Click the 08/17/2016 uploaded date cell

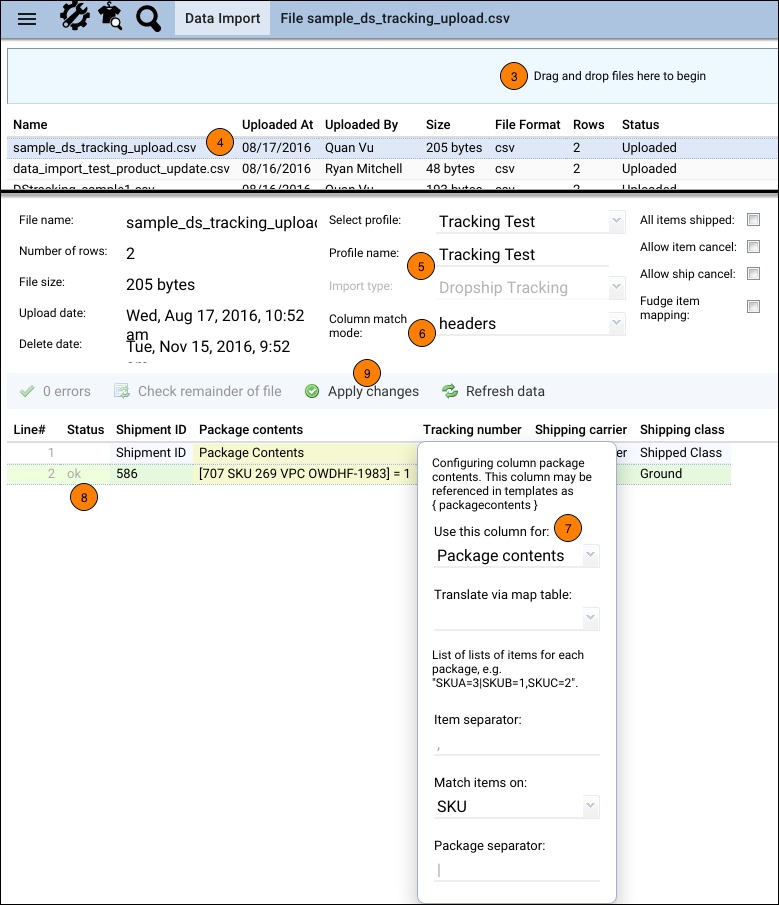[x=276, y=148]
